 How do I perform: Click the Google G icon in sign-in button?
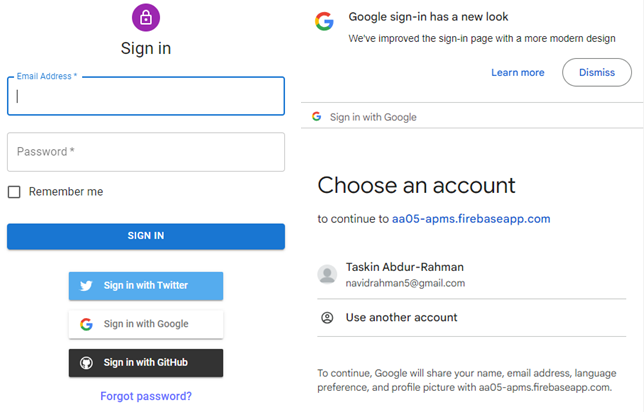pyautogui.click(x=86, y=324)
